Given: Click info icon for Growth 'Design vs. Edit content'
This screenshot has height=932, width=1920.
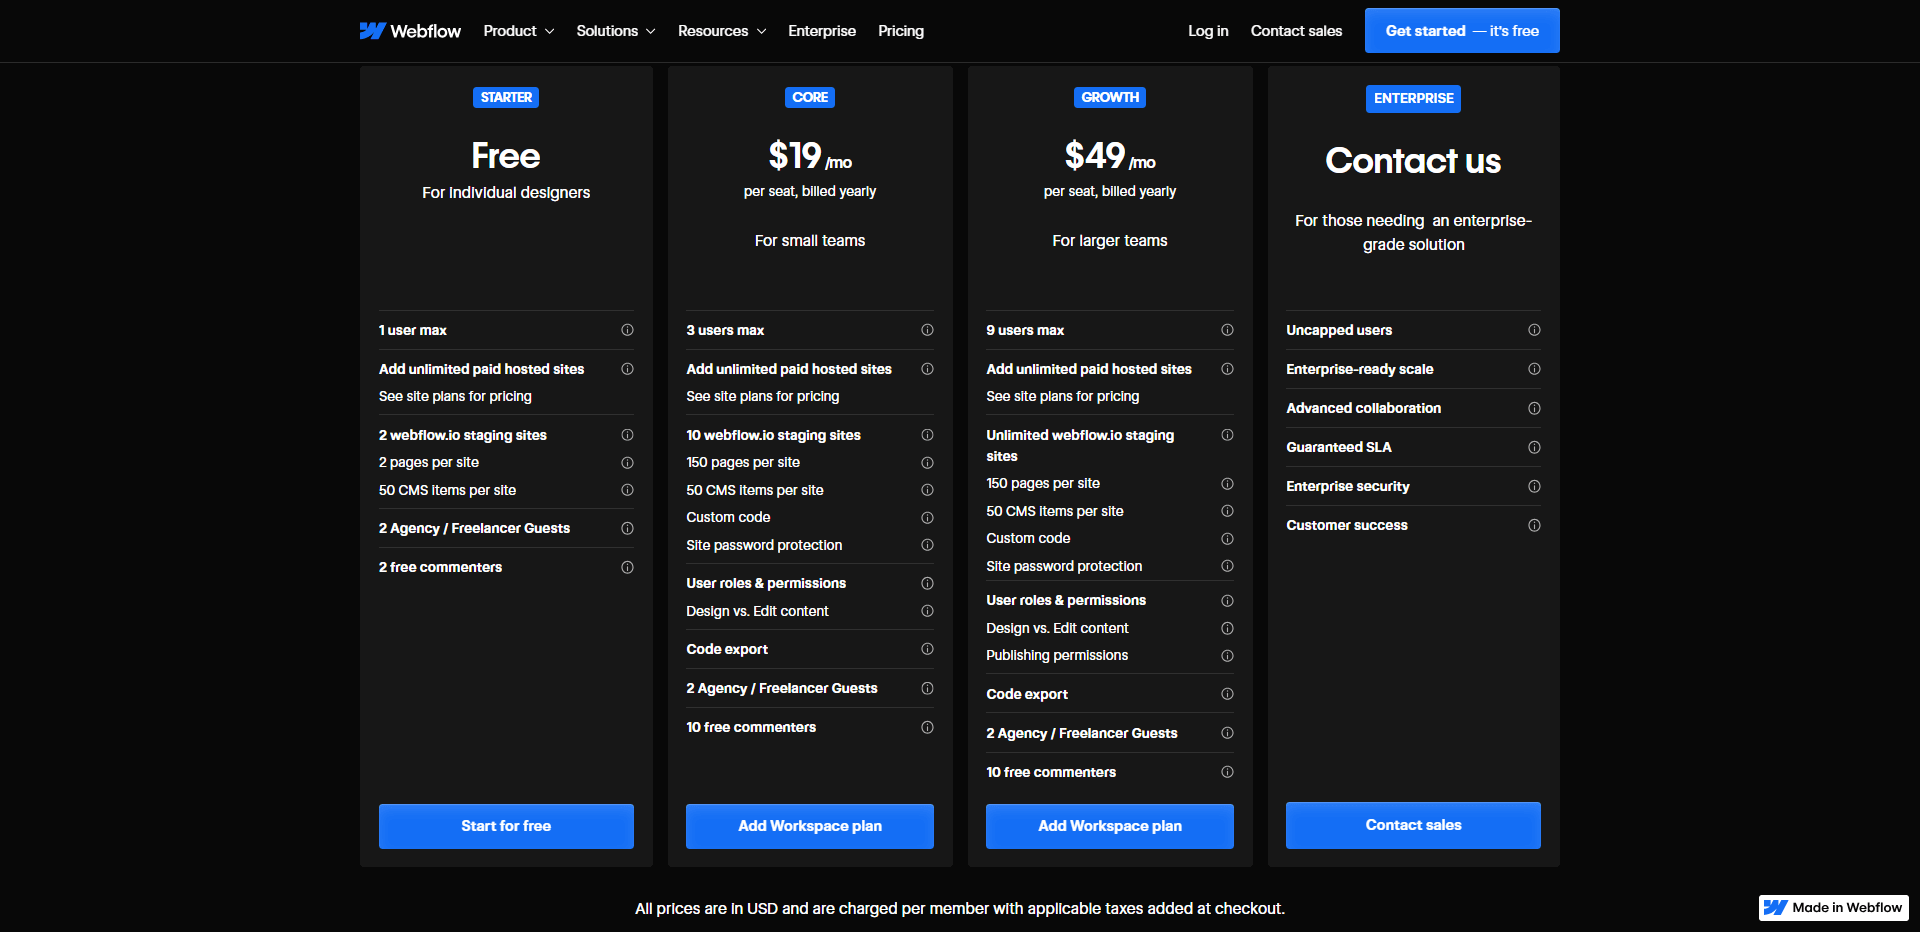Looking at the screenshot, I should tap(1227, 629).
